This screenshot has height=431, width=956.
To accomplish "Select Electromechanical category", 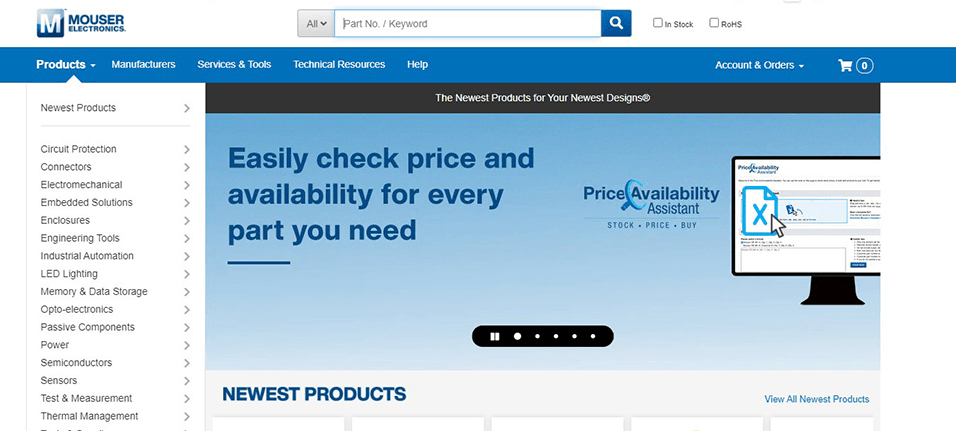I will pos(81,184).
